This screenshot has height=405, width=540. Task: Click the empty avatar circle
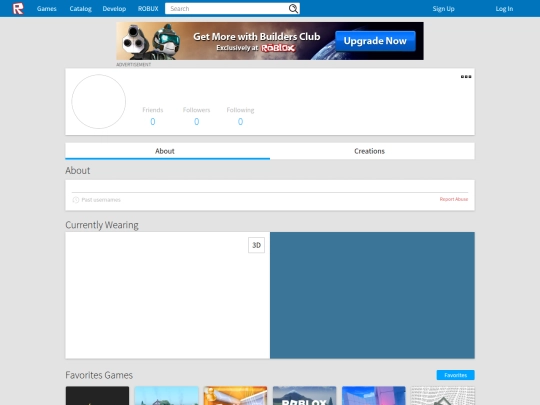click(x=98, y=102)
